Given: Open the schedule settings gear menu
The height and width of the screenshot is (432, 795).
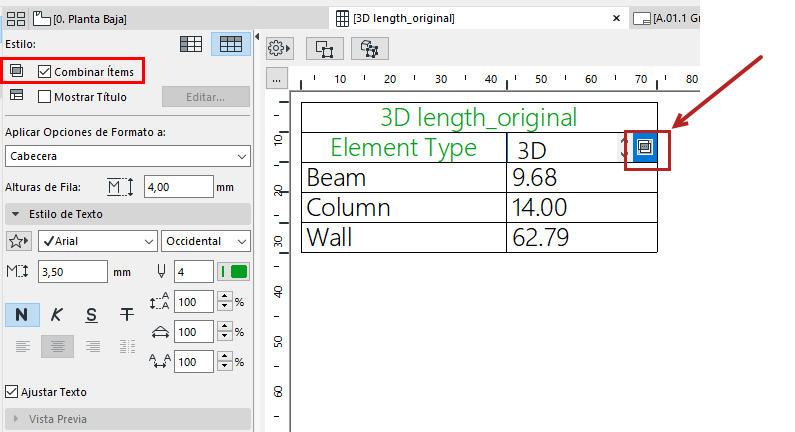Looking at the screenshot, I should click(280, 48).
